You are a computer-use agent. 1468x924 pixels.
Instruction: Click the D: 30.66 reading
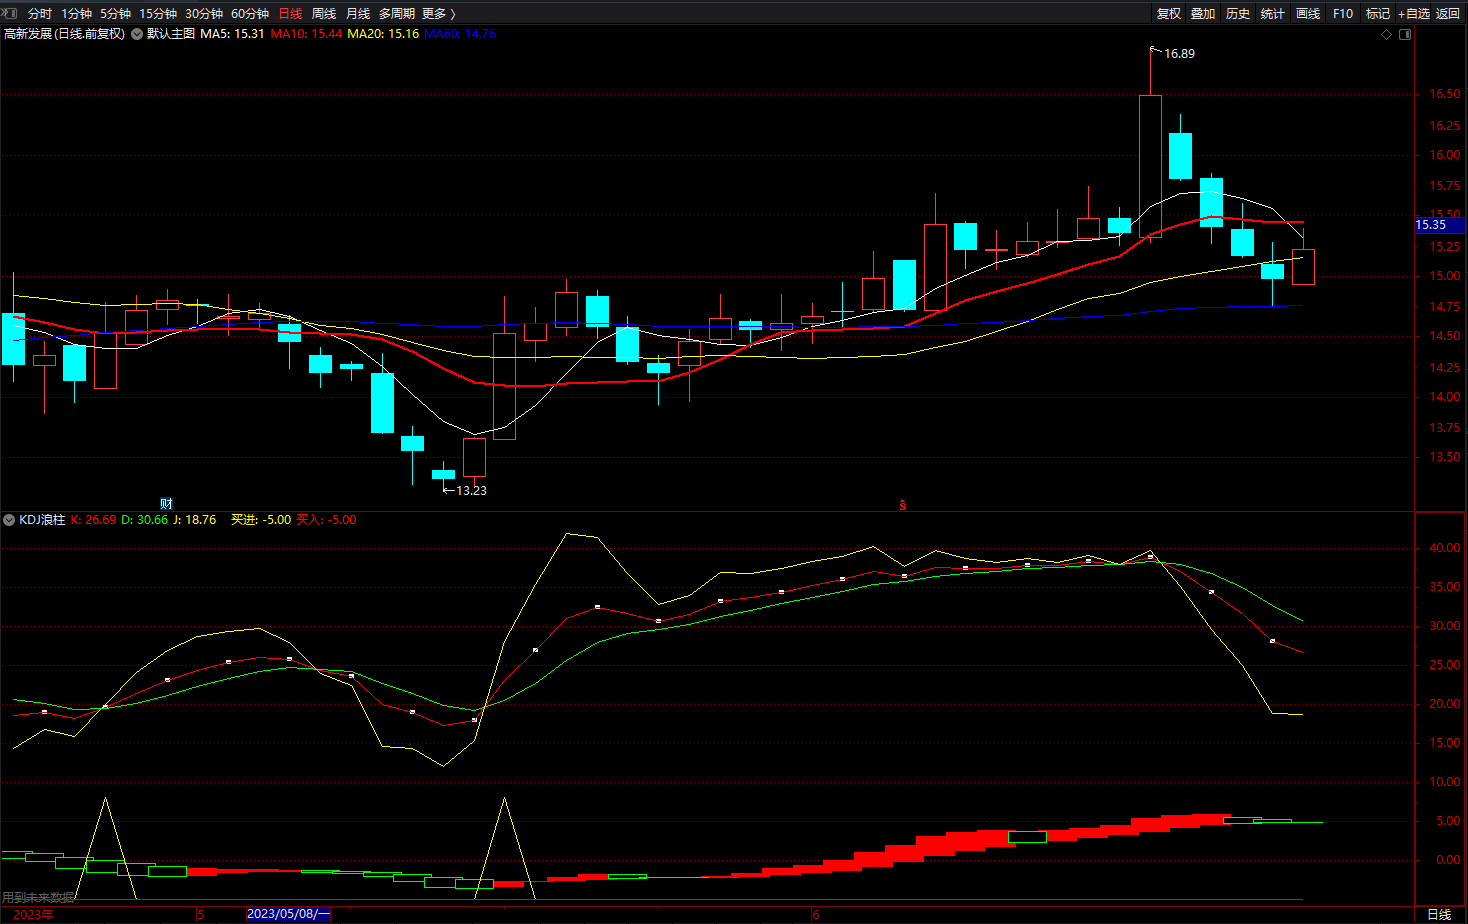[x=145, y=520]
